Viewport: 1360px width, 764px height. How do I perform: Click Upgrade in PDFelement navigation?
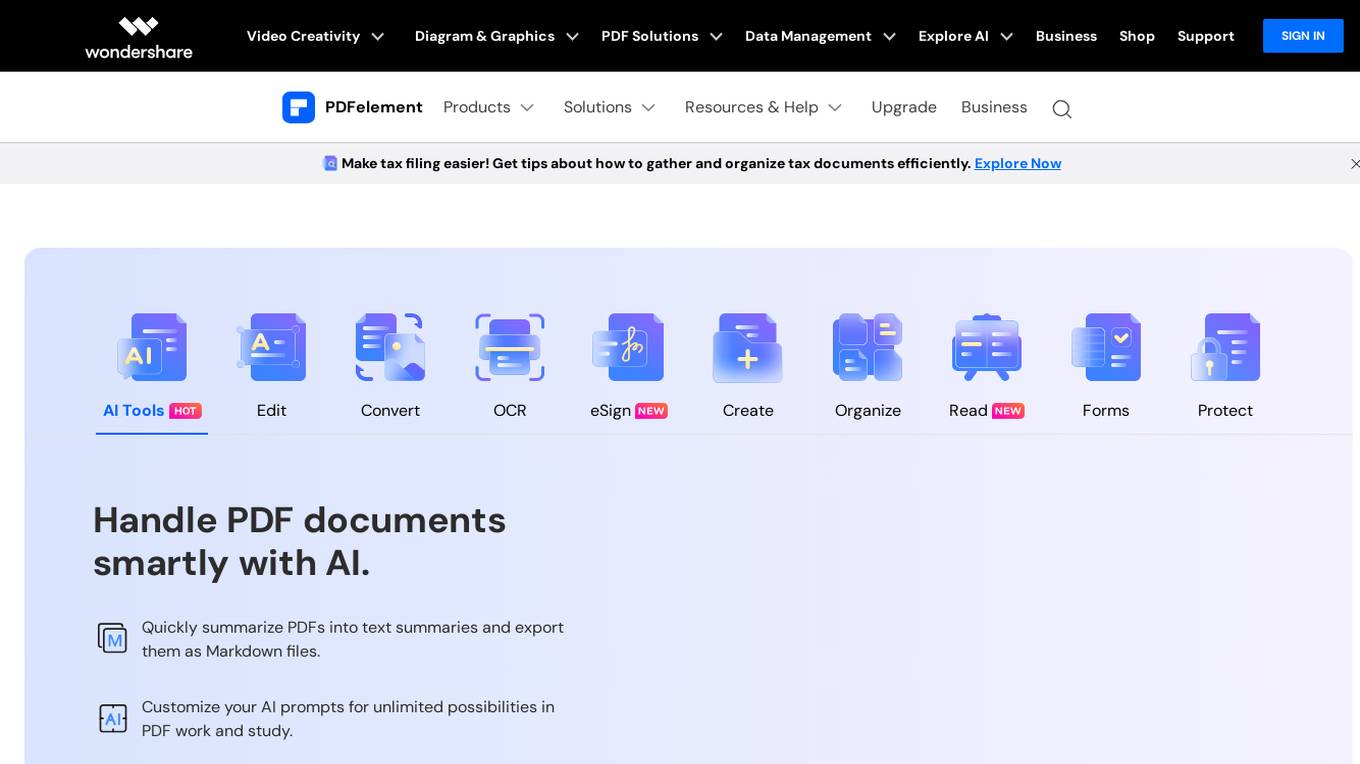point(904,107)
